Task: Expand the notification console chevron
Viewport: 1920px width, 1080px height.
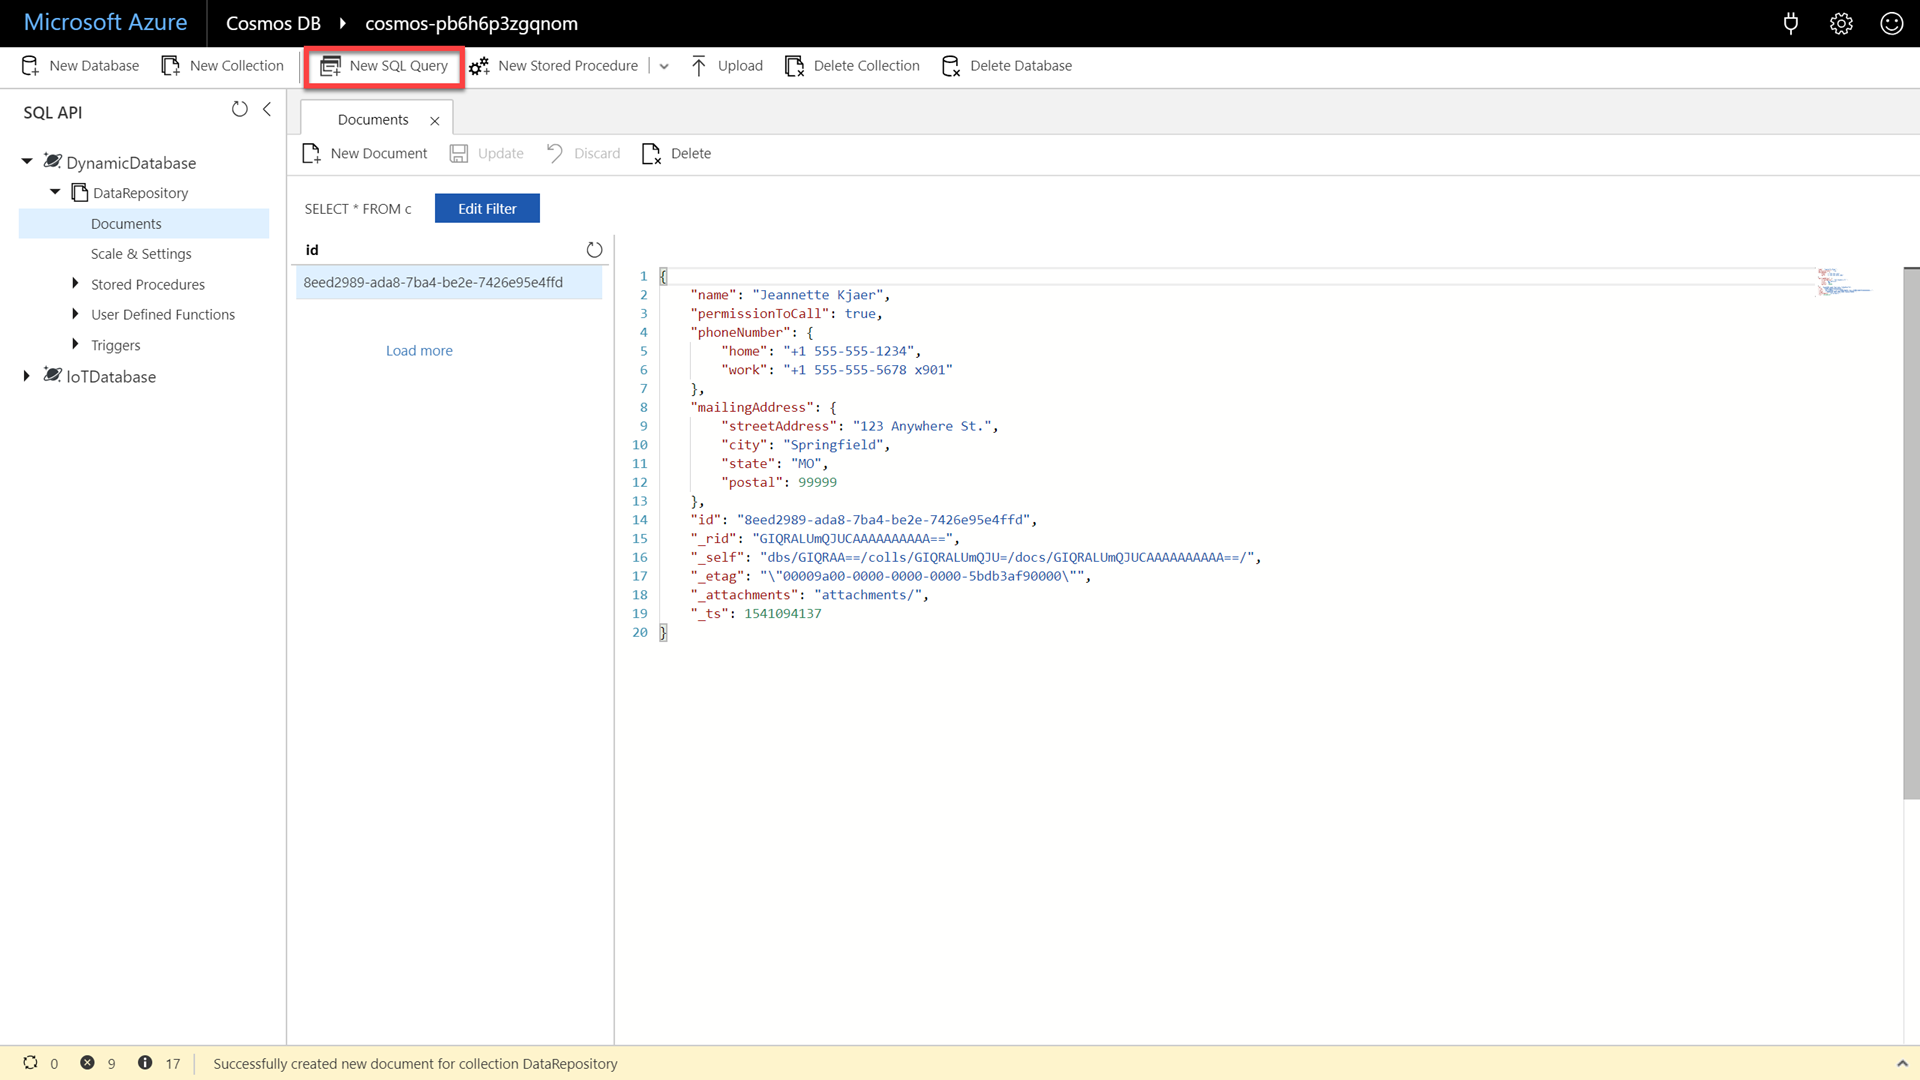Action: click(1902, 1064)
